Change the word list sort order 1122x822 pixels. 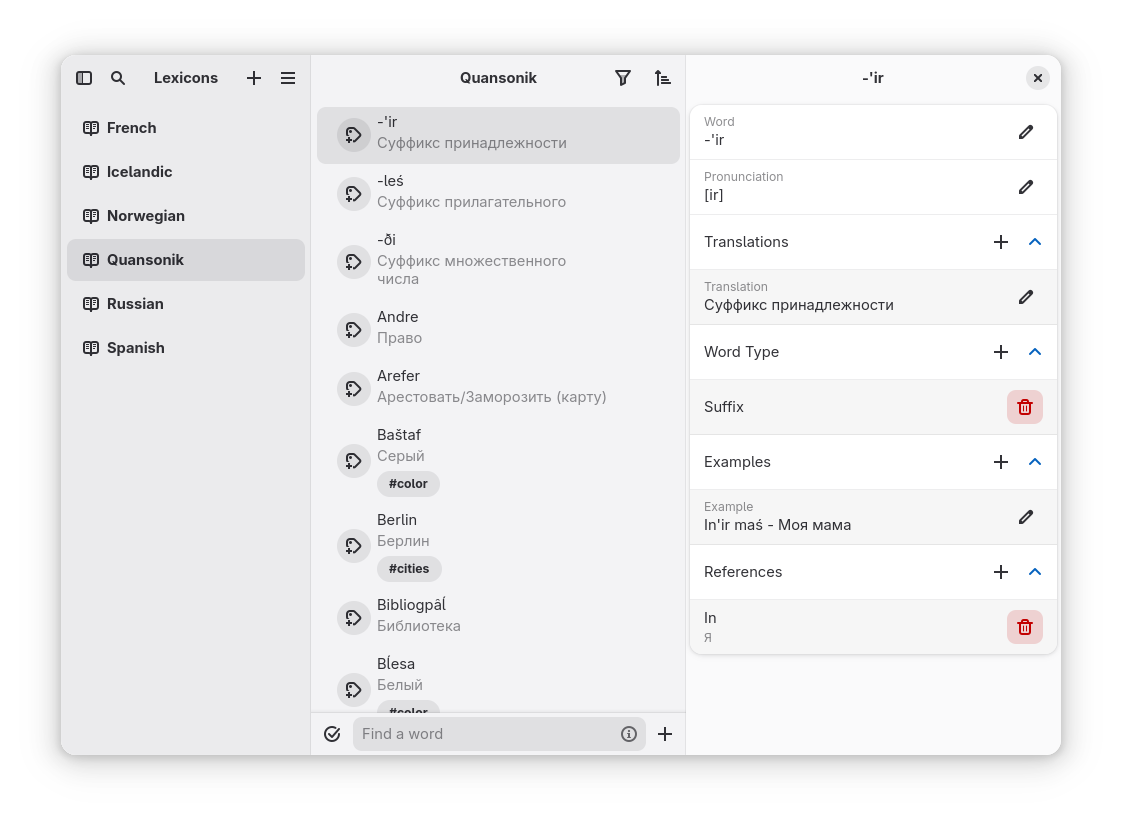[662, 78]
